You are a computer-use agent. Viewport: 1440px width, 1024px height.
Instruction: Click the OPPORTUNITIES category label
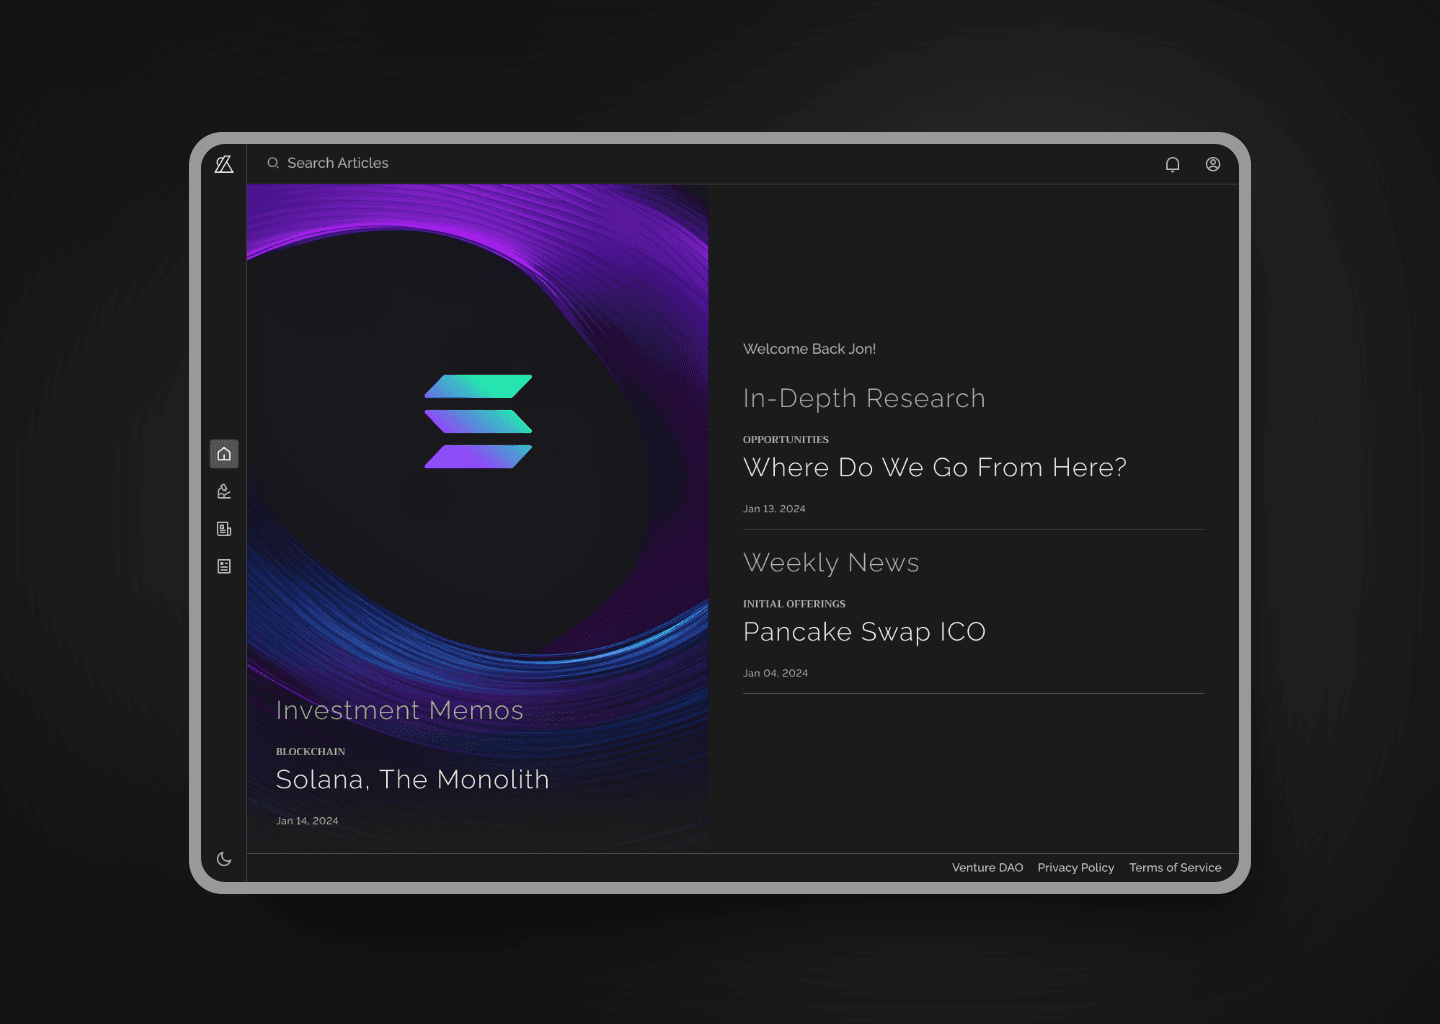pyautogui.click(x=786, y=439)
